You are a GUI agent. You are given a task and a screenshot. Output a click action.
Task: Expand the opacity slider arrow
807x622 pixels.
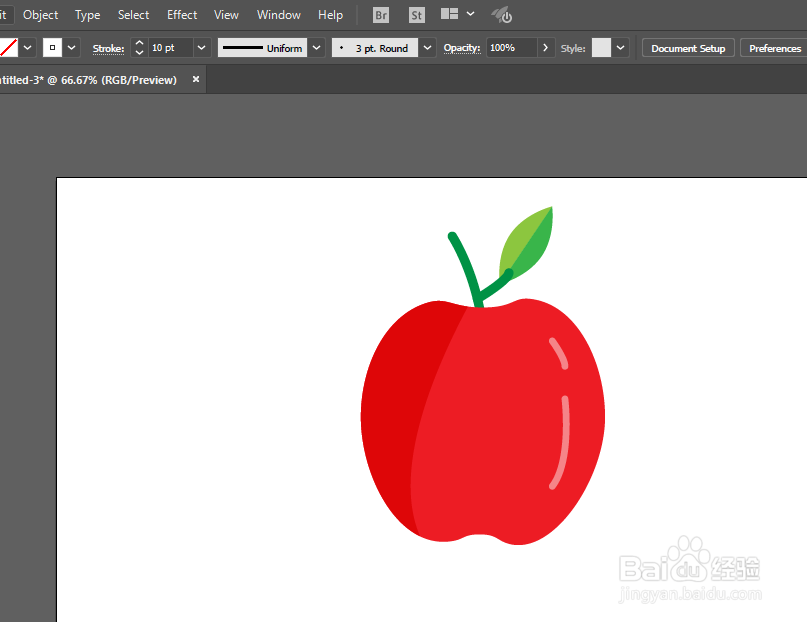point(546,48)
